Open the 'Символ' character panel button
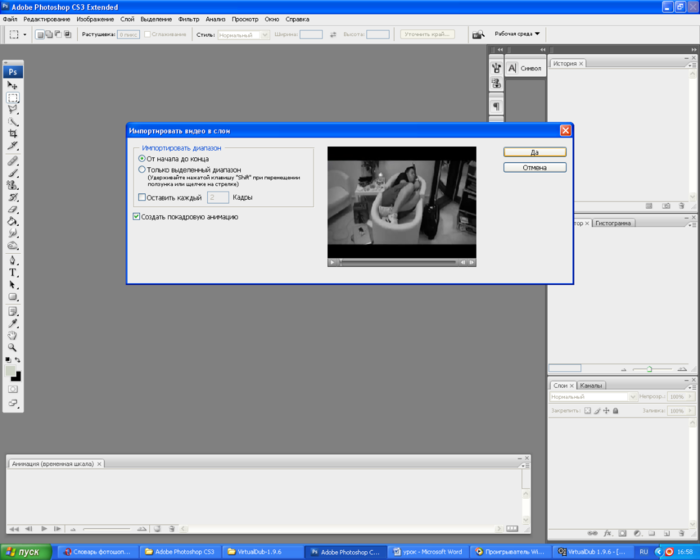 pyautogui.click(x=525, y=68)
